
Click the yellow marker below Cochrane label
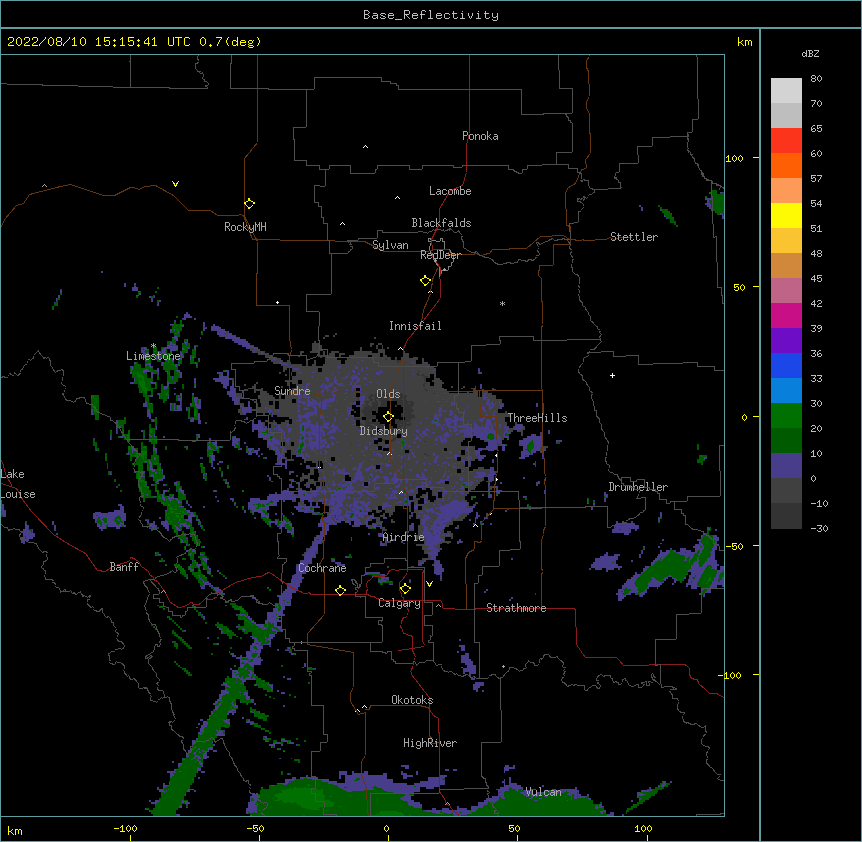pos(340,590)
